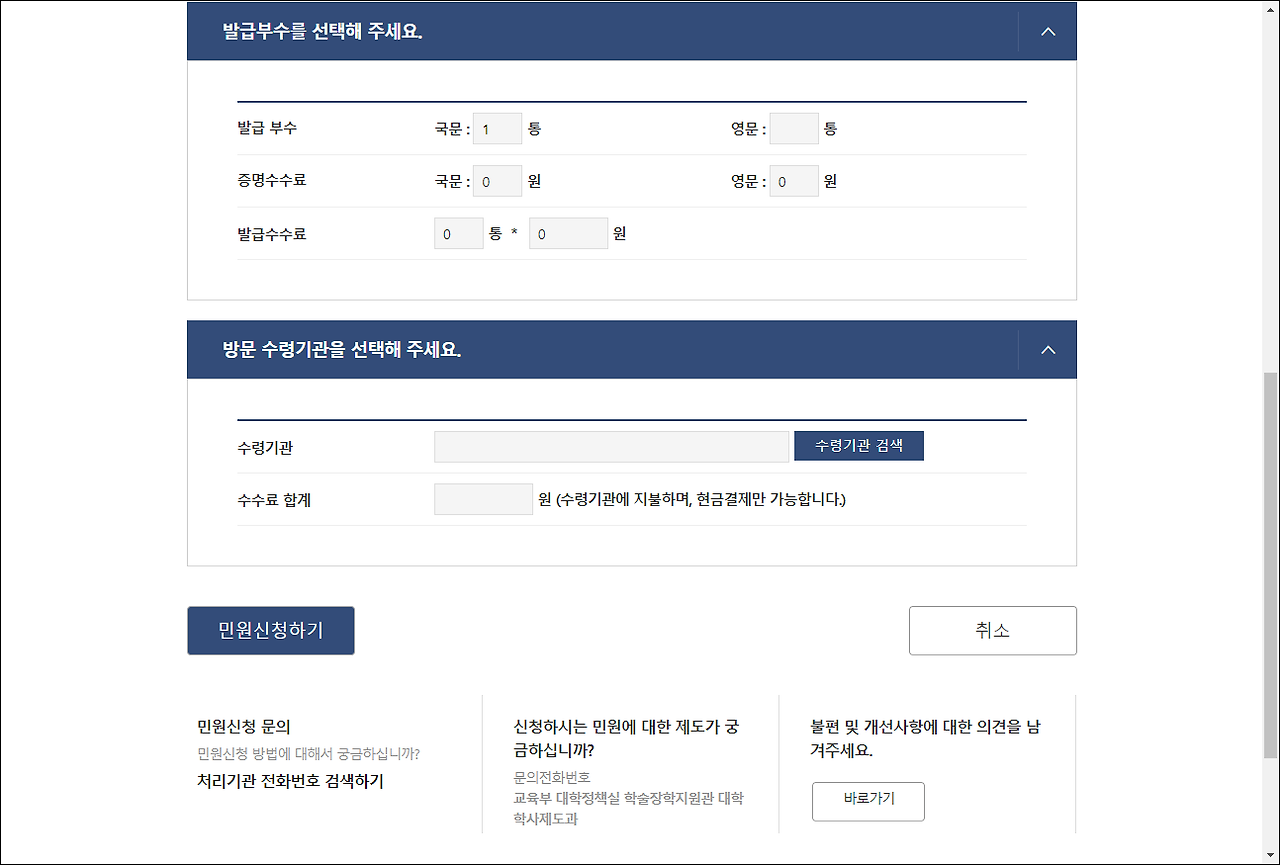Image resolution: width=1280 pixels, height=865 pixels.
Task: Click the 수령기관 검색 button
Action: point(858,446)
